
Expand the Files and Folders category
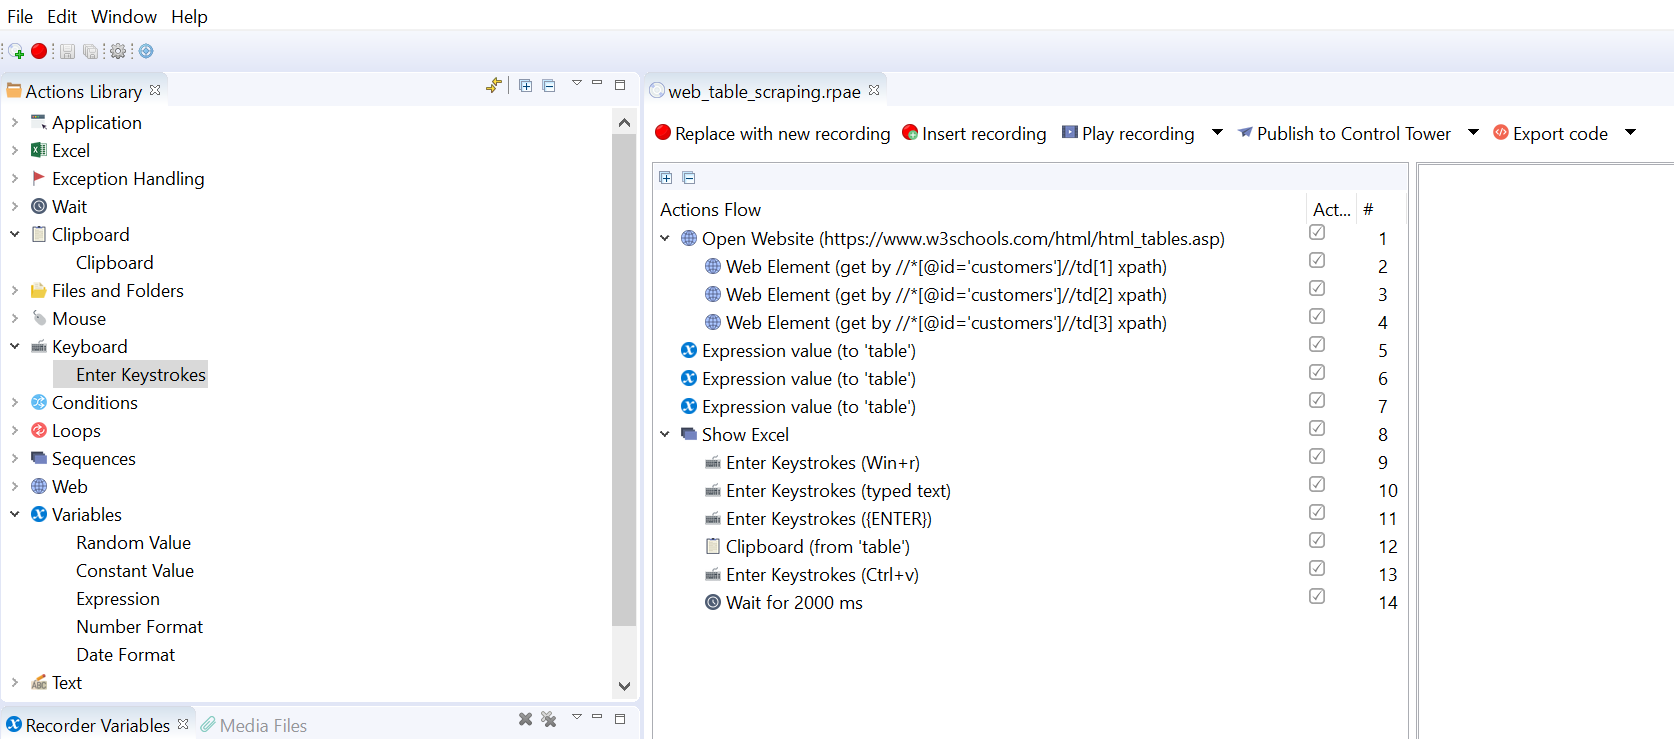point(14,290)
